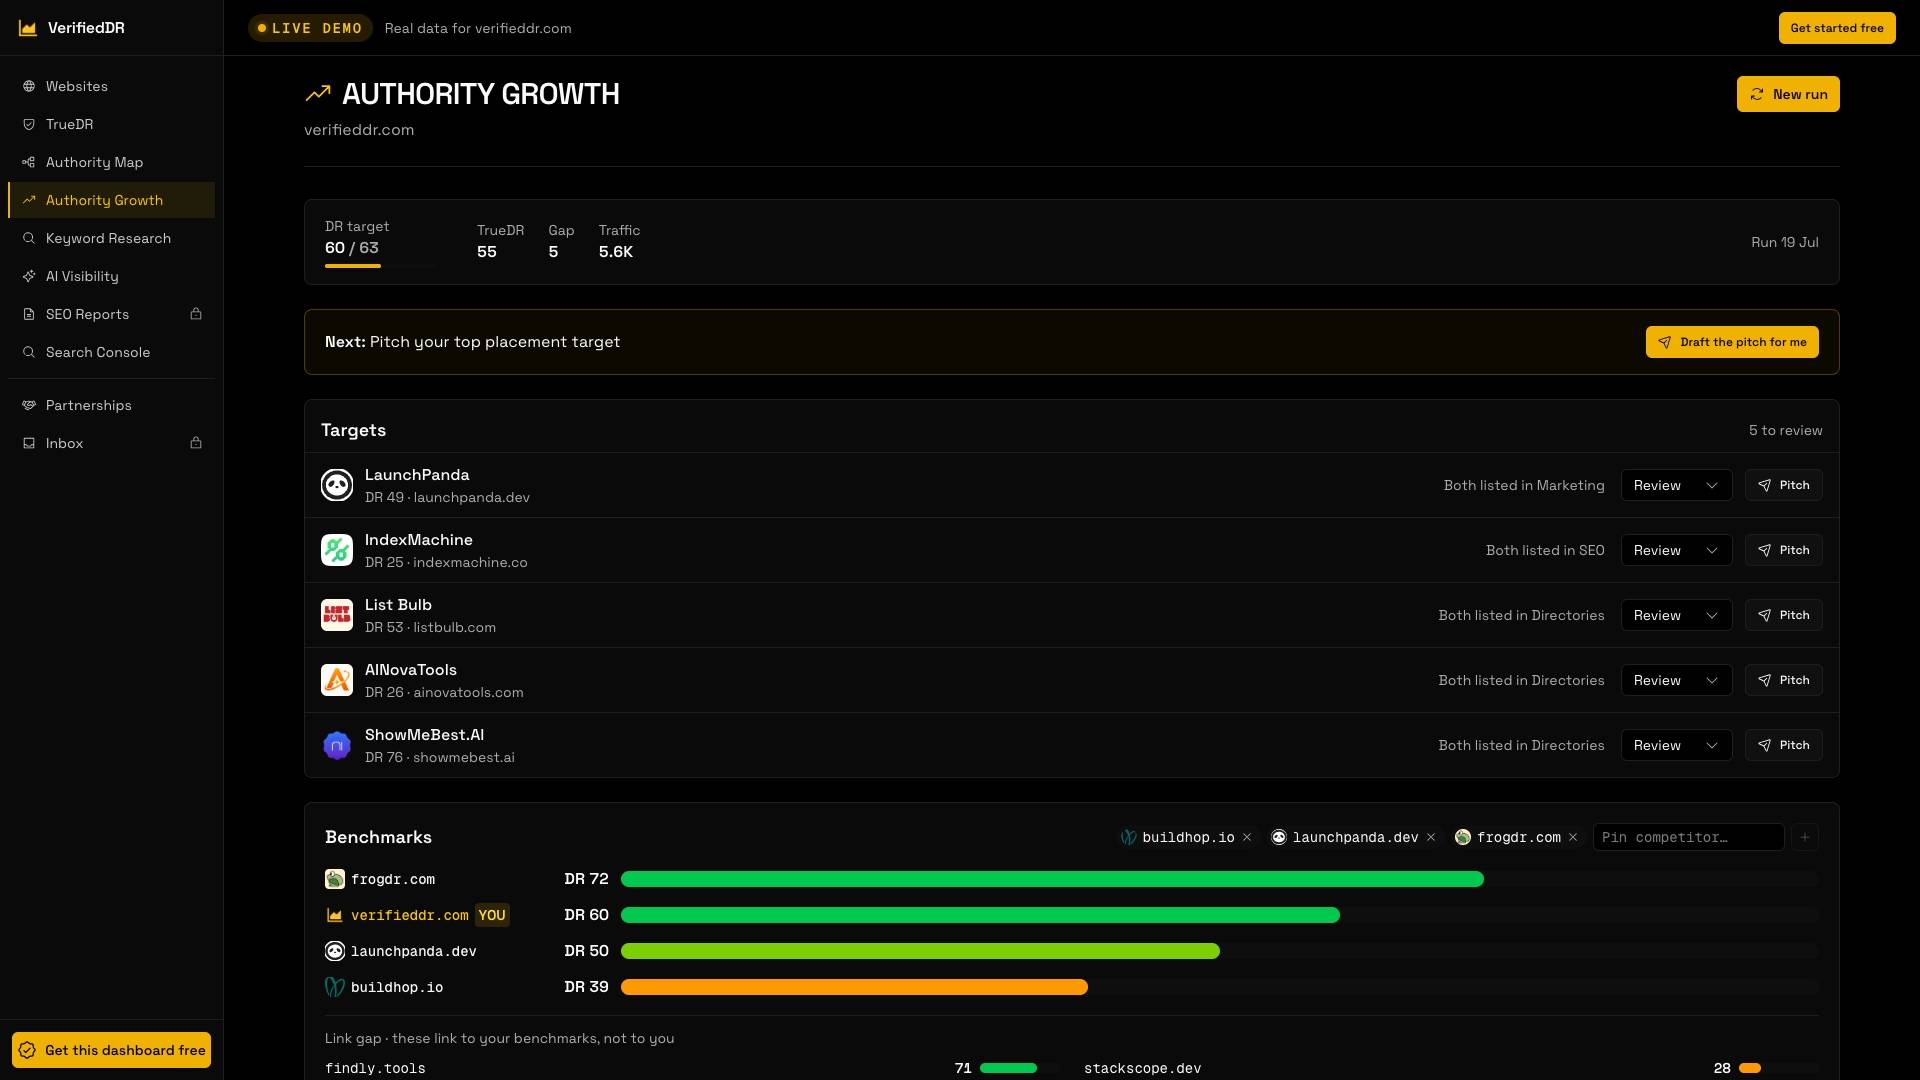
Task: Pitch the AINovaTools target
Action: click(x=1784, y=680)
